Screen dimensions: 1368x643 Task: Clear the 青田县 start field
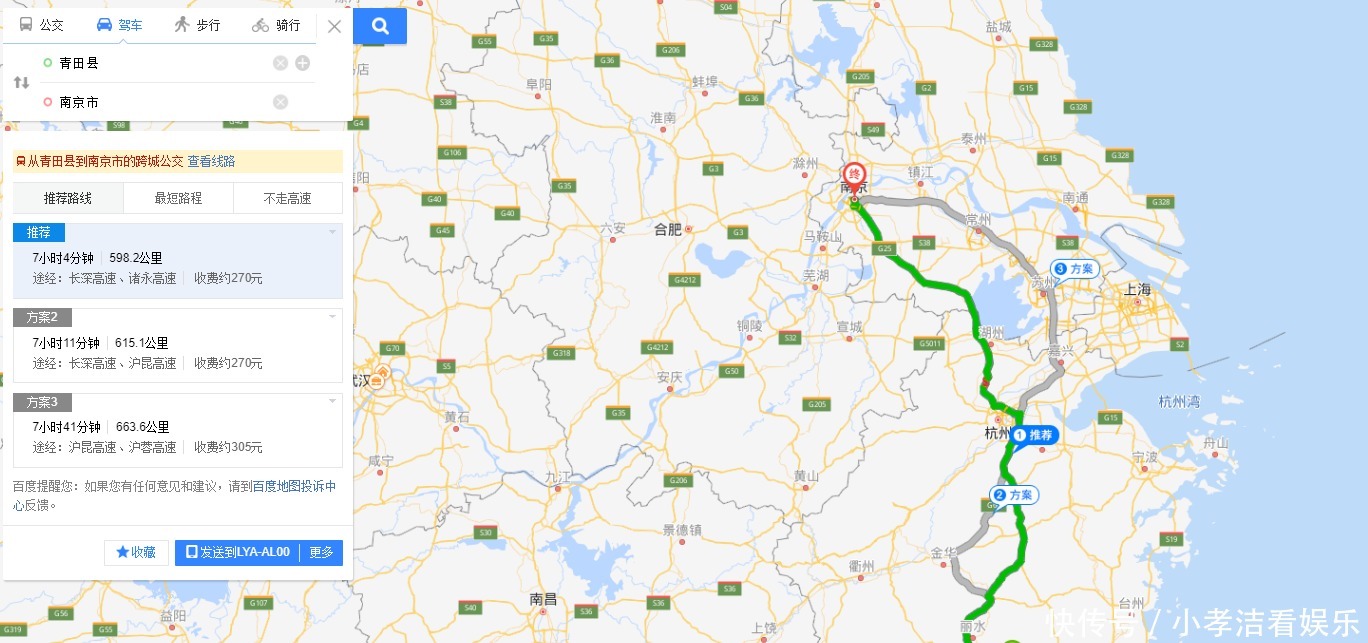coord(280,63)
